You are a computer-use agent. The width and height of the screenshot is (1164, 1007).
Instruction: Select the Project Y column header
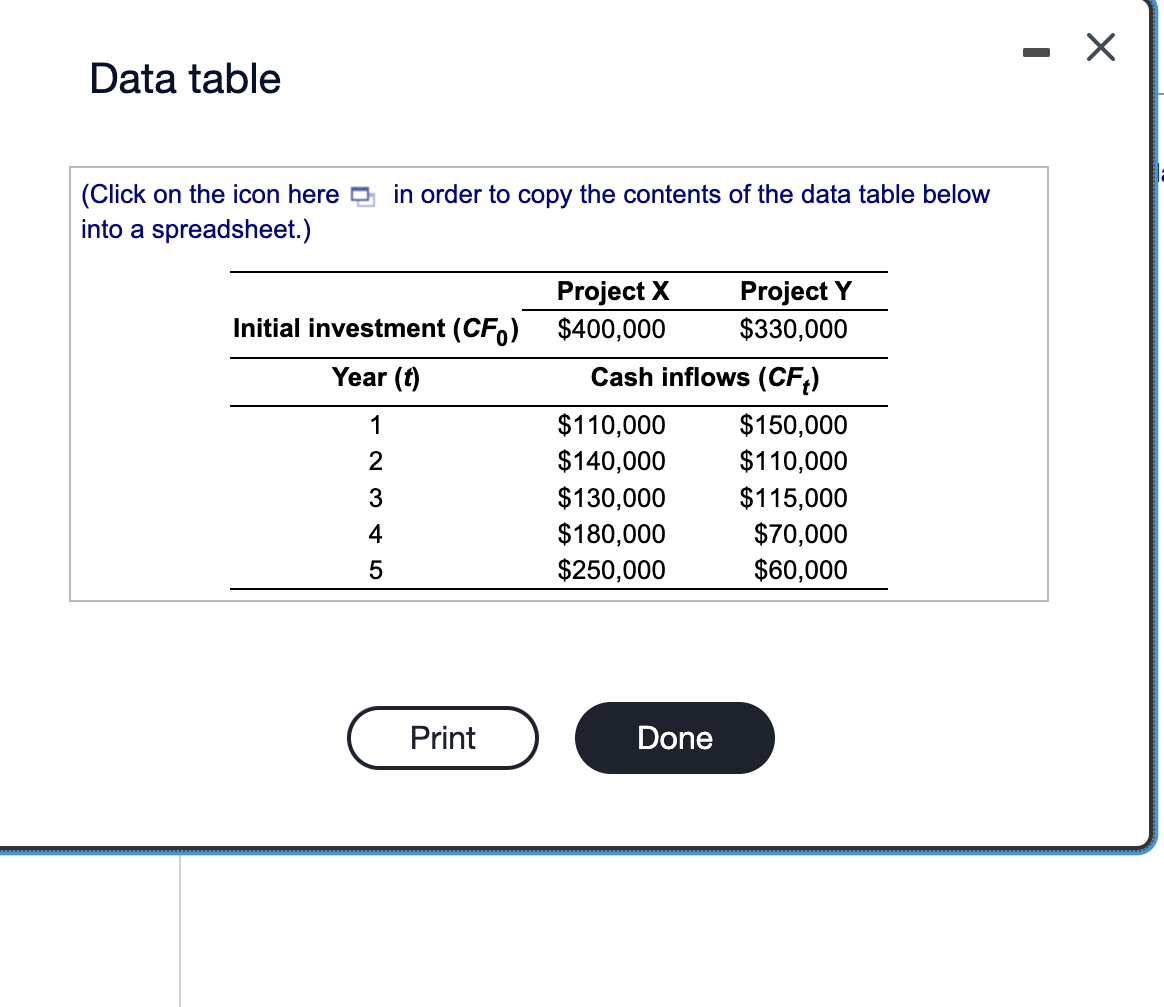[796, 291]
